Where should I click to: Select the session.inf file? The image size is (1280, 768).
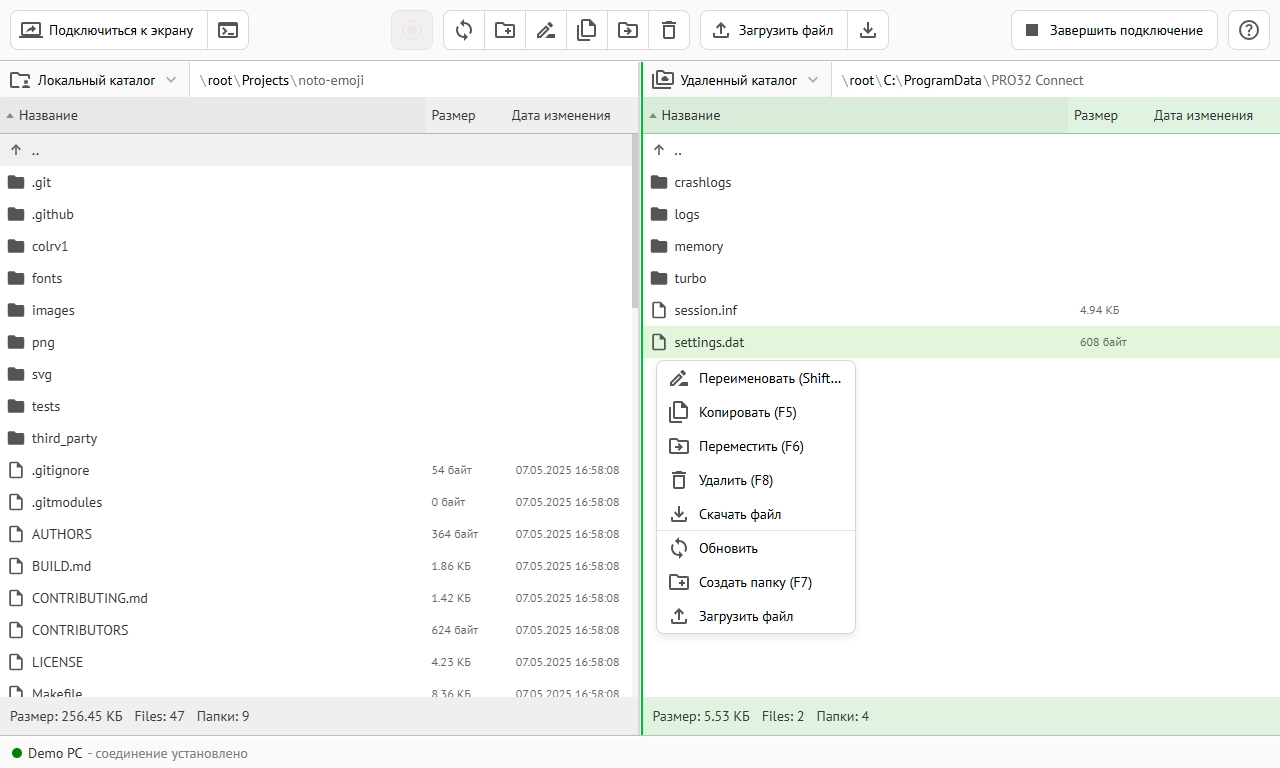pos(961,310)
